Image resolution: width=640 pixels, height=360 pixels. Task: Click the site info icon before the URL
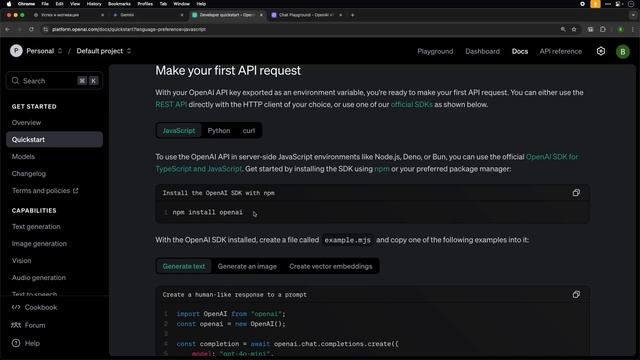(46, 29)
